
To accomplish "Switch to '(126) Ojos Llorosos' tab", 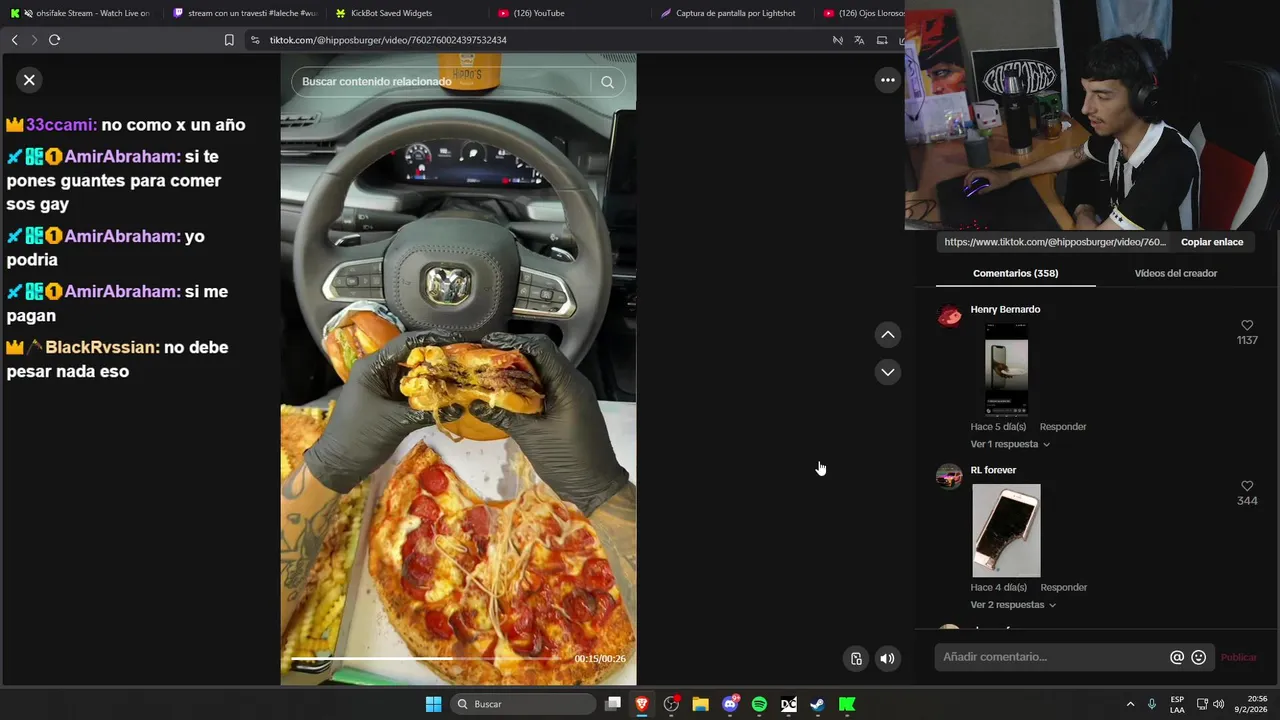I will click(862, 13).
